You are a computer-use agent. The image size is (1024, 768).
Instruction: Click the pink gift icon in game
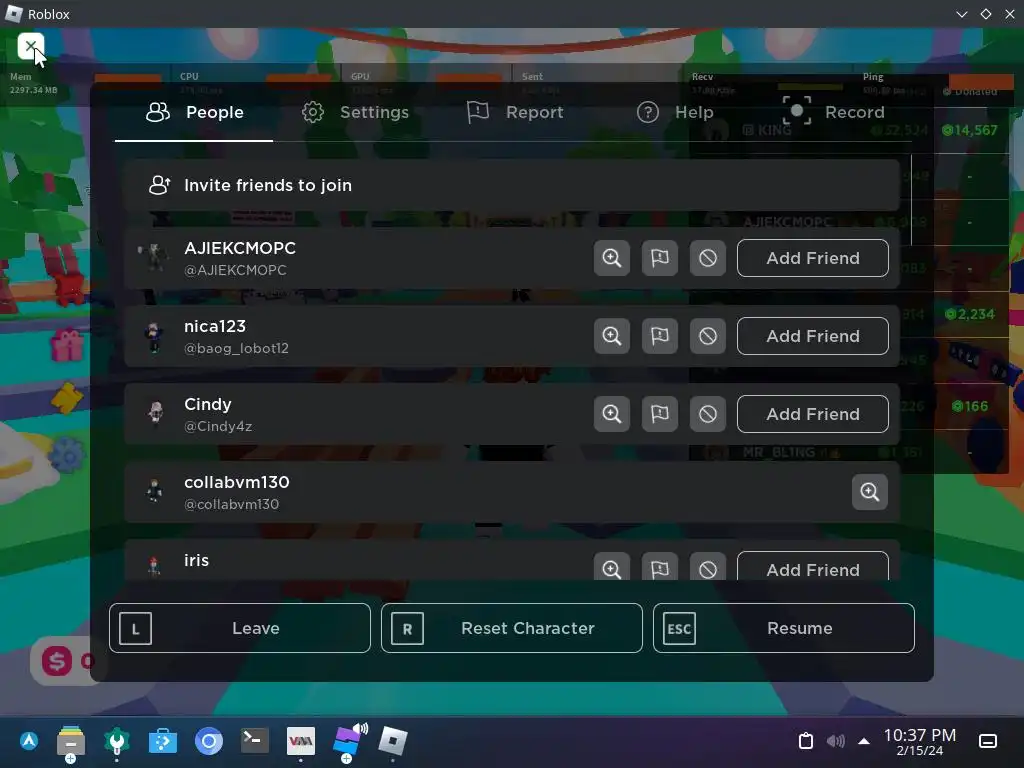[67, 345]
